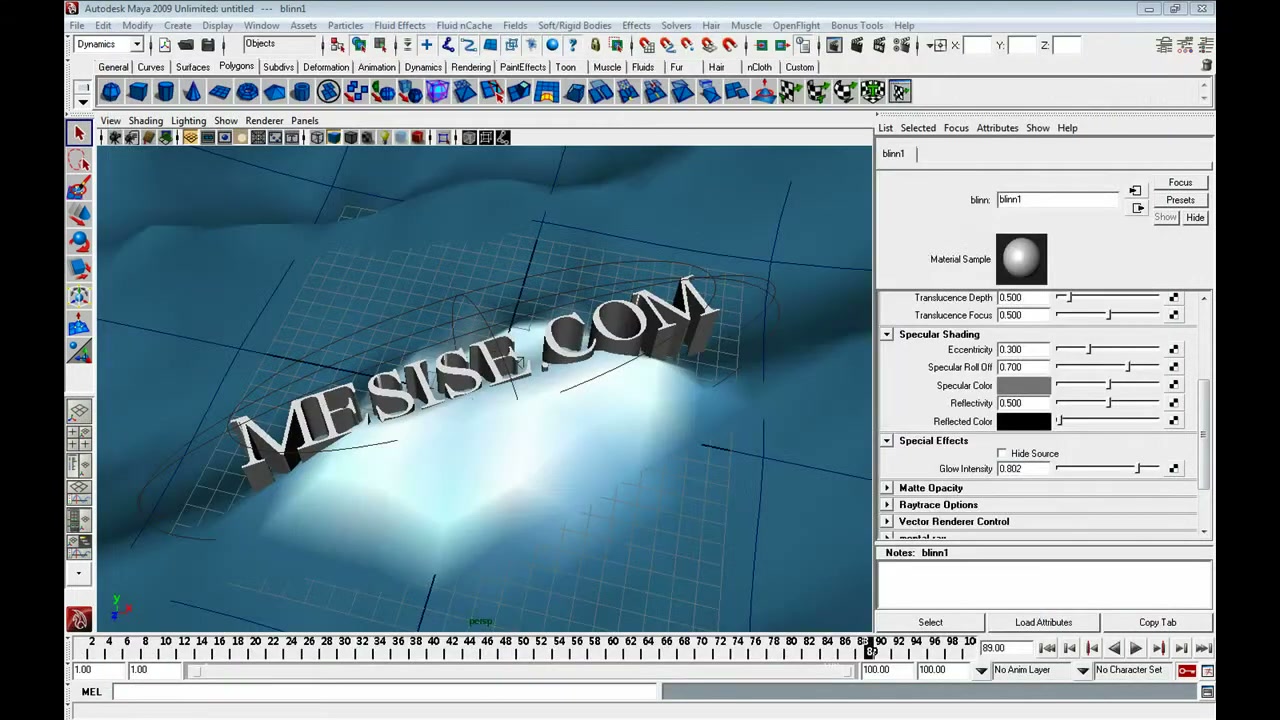Click the Save scene icon
This screenshot has width=1280, height=720.
208,45
